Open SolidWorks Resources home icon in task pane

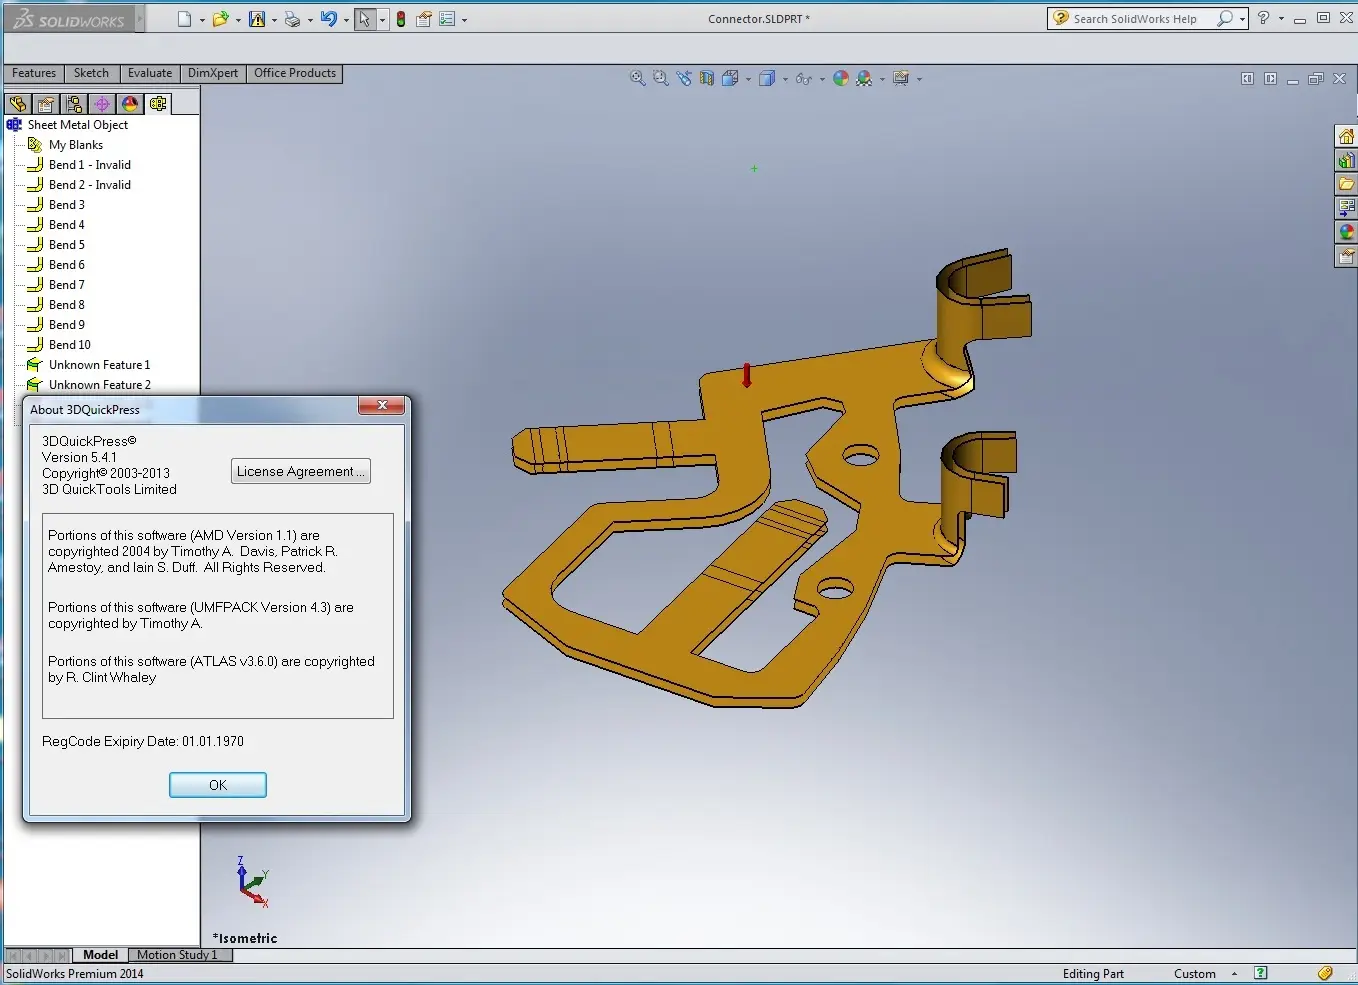click(1346, 136)
